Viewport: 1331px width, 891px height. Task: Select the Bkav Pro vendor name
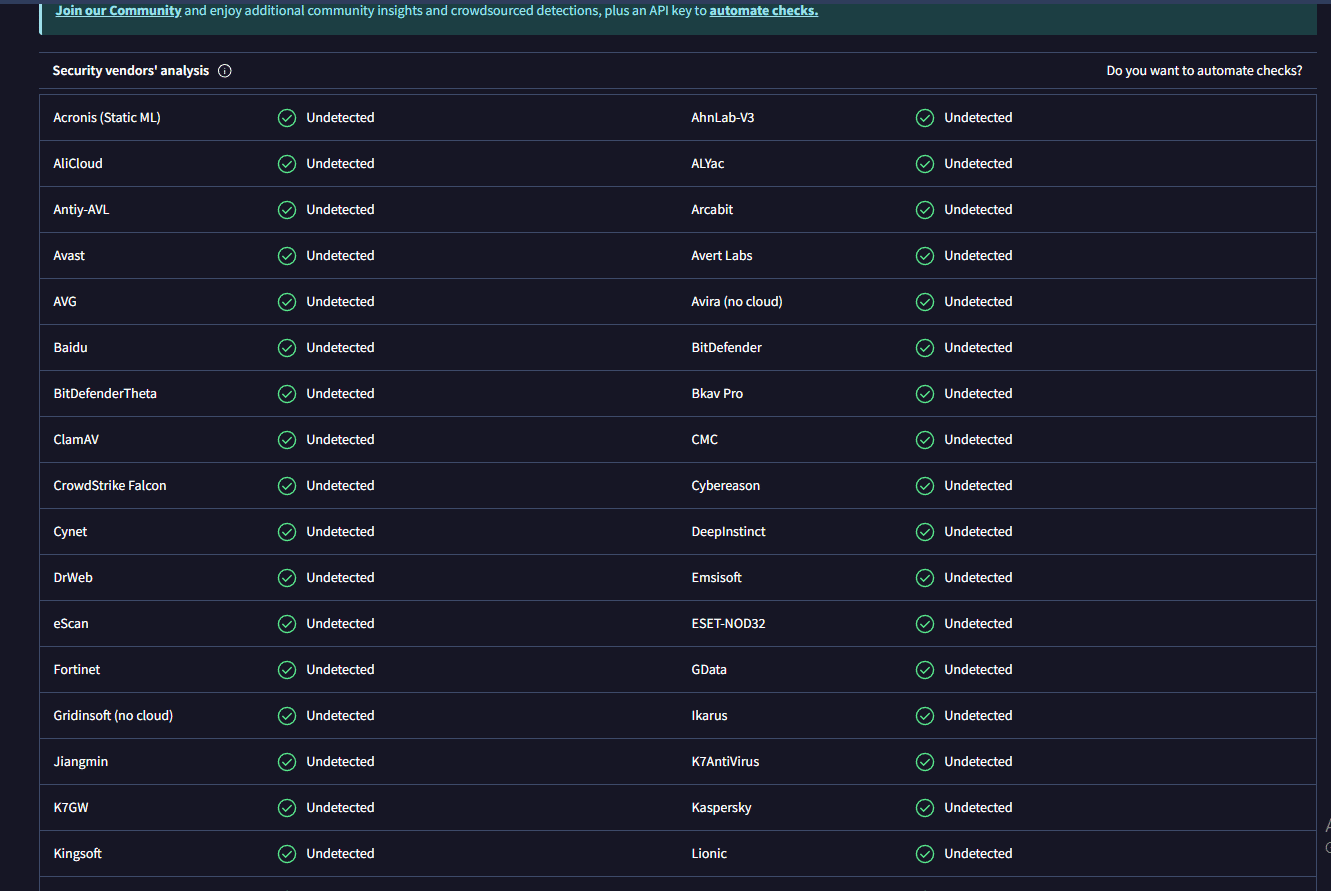click(717, 394)
